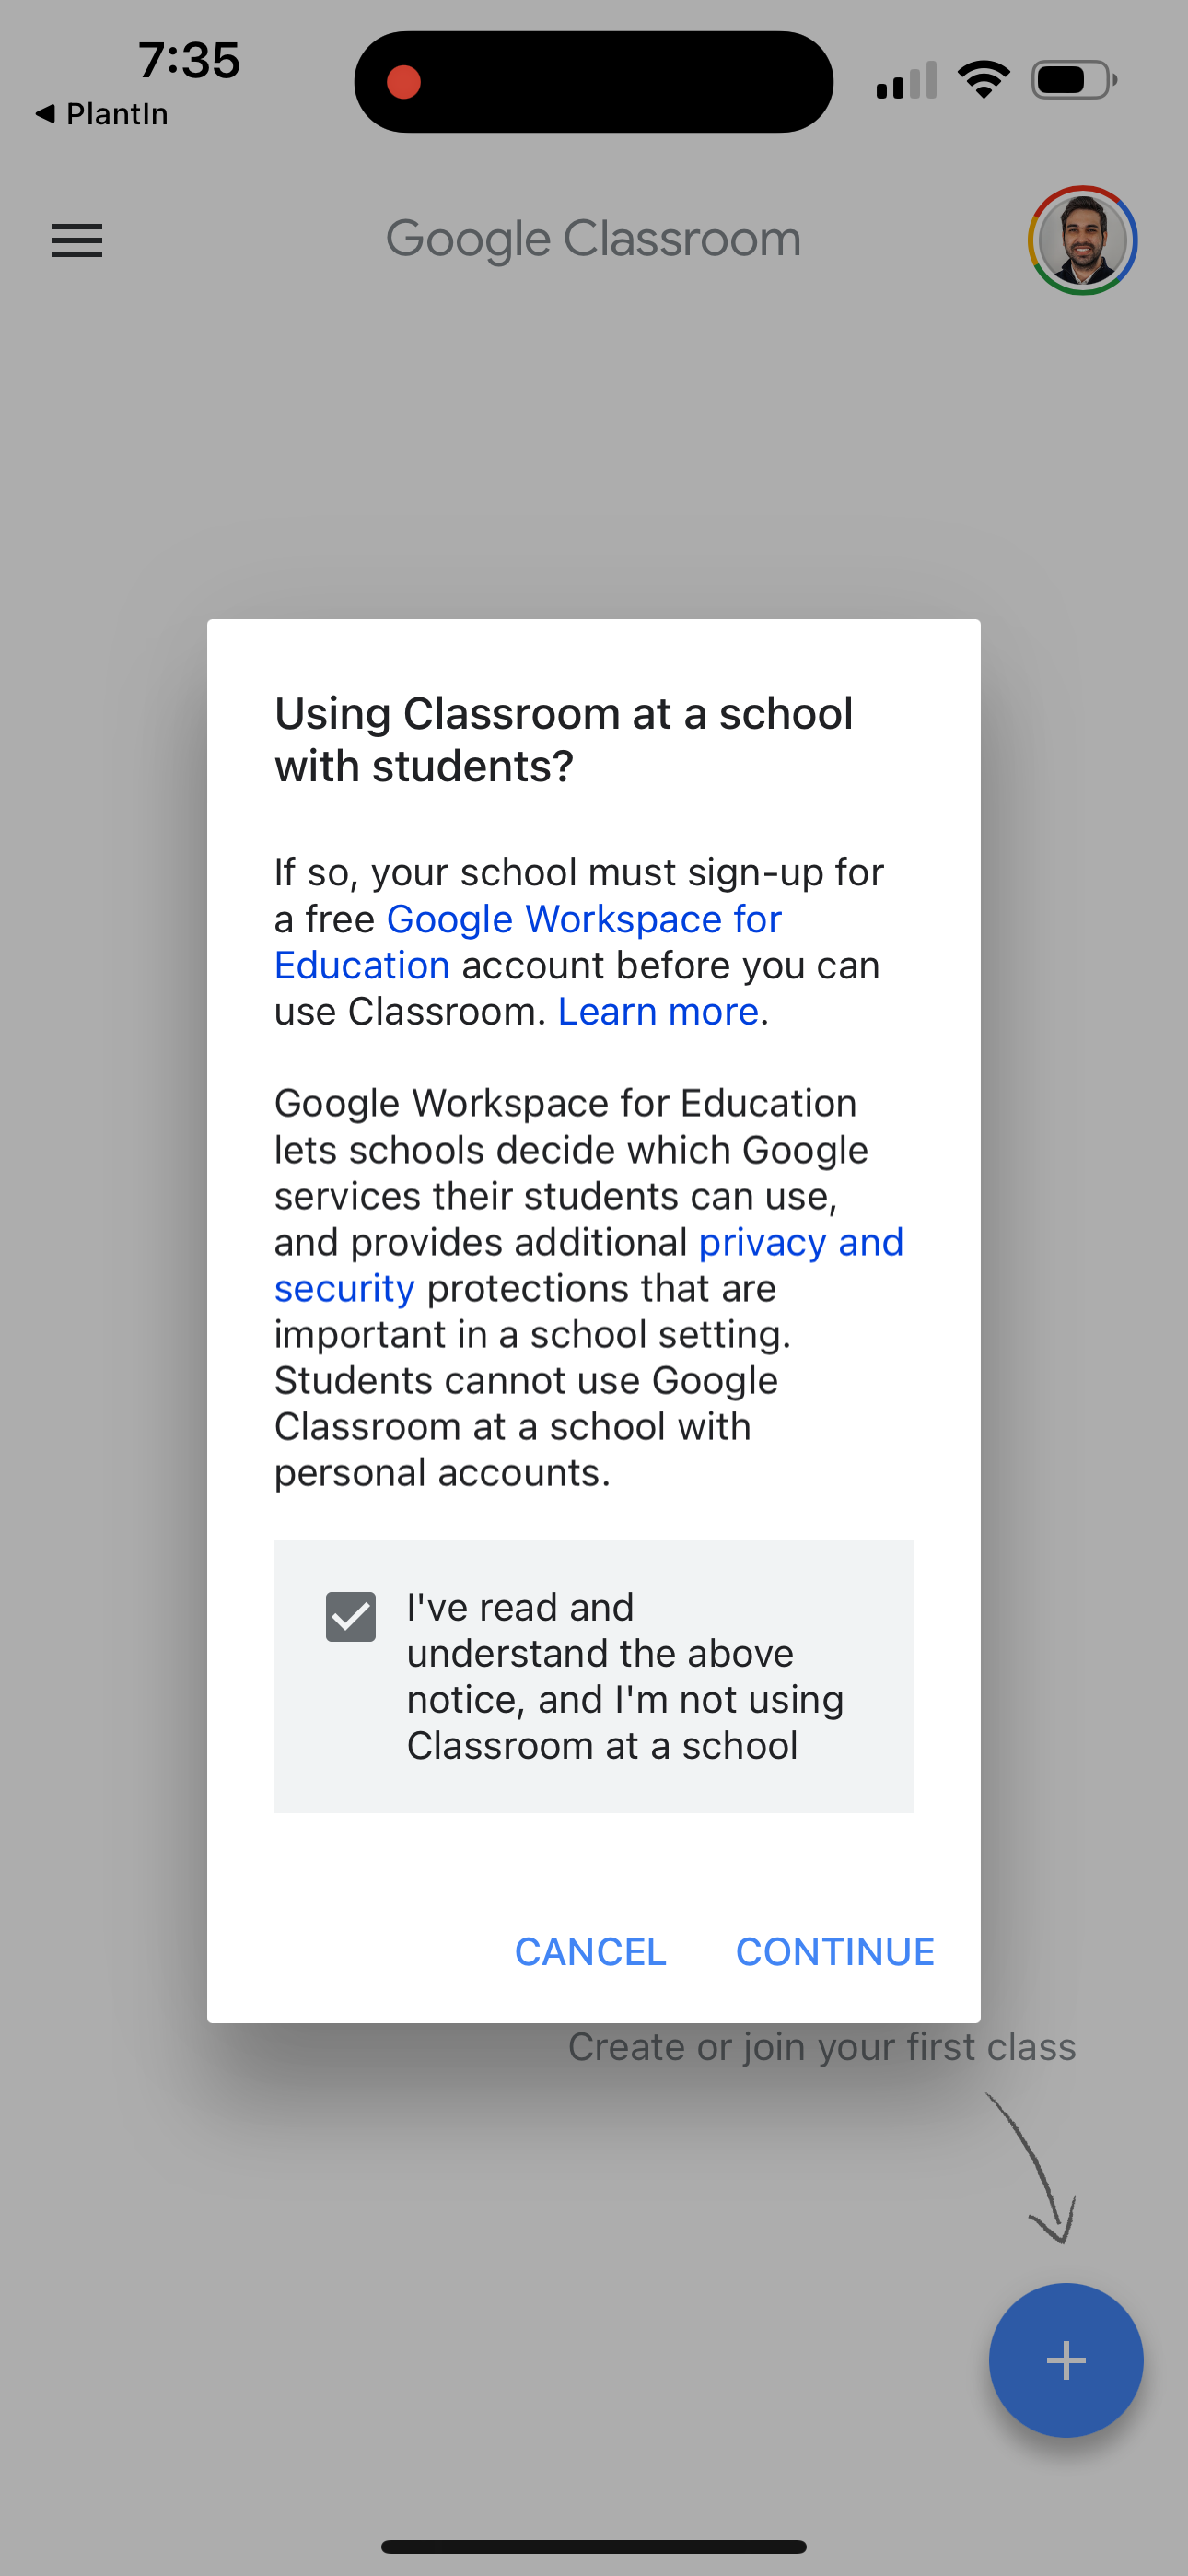Tap the red recording indicator in Dynamic Island

coord(406,82)
